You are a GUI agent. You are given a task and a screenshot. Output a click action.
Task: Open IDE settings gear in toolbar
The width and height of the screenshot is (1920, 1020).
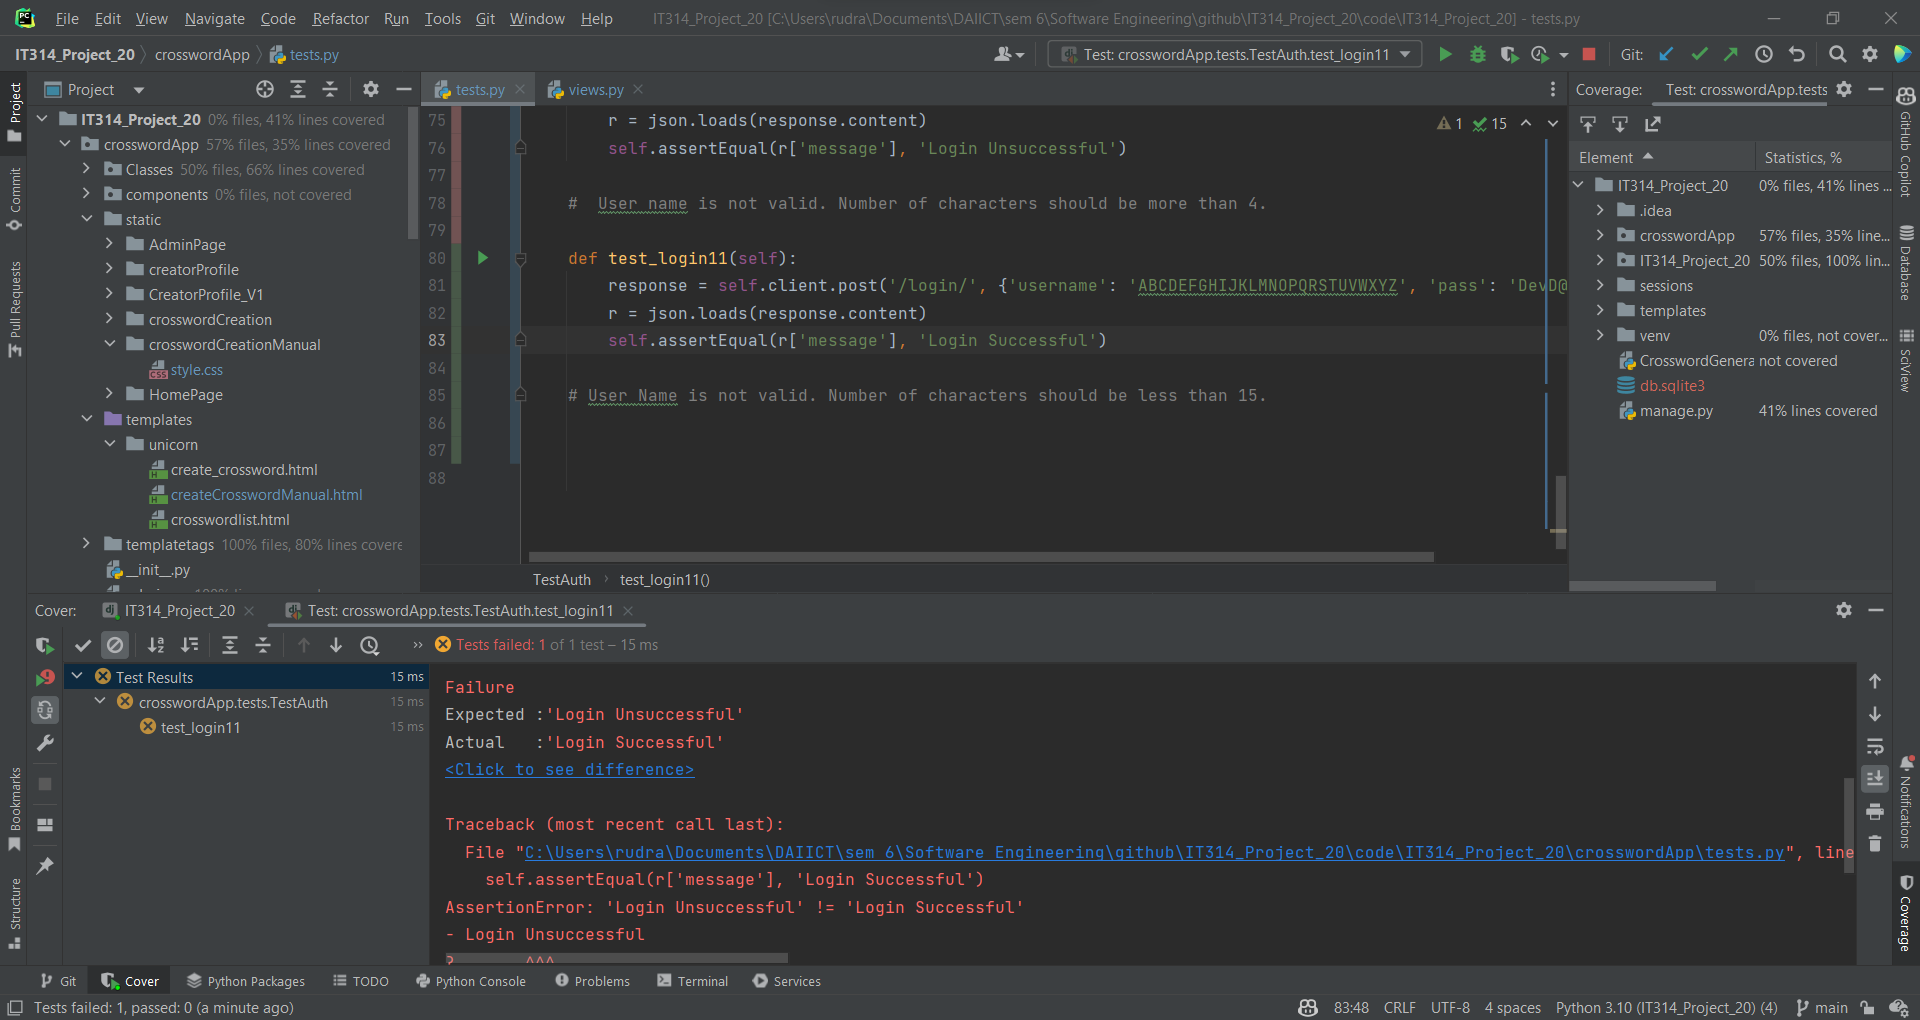(x=1870, y=54)
